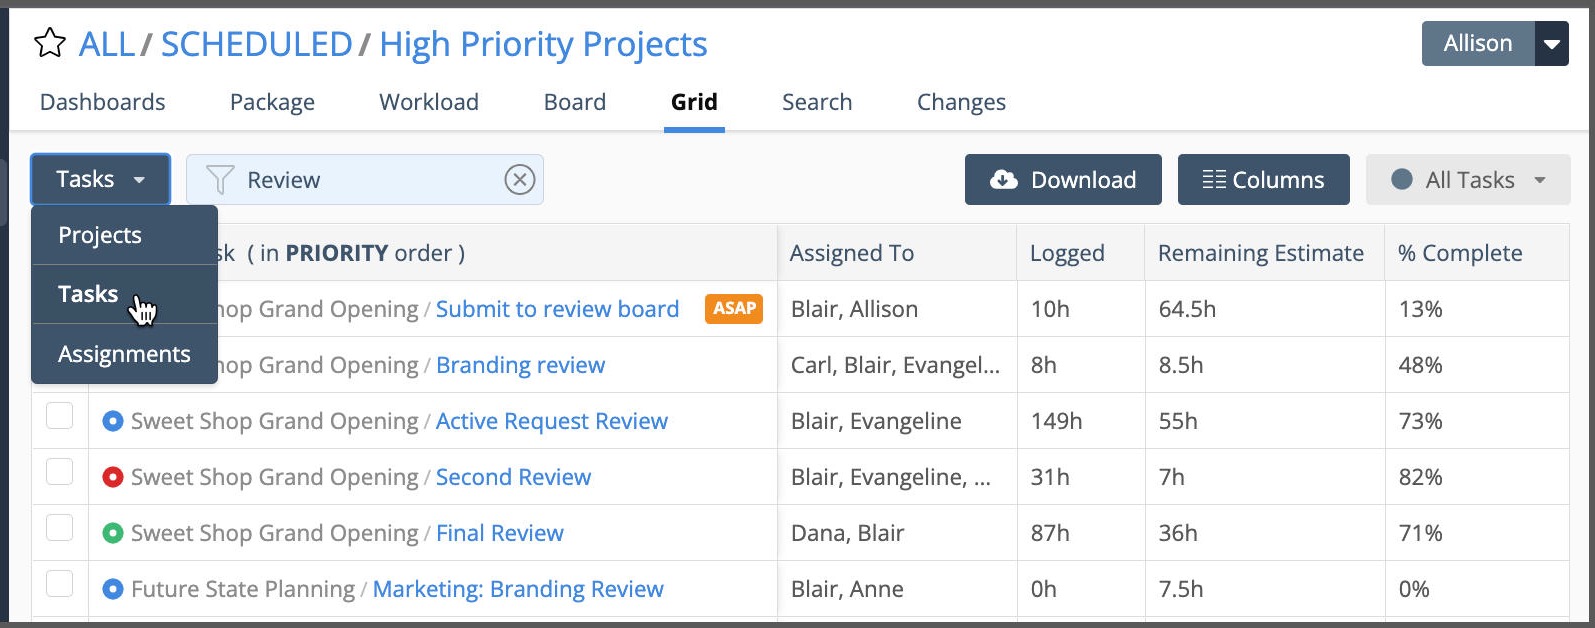Open the Columns chooser button
This screenshot has width=1595, height=628.
pyautogui.click(x=1263, y=180)
